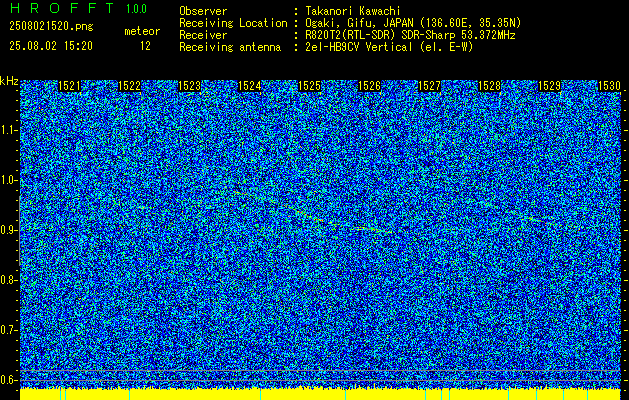Click the 1.0 frequency axis label

coord(8,180)
